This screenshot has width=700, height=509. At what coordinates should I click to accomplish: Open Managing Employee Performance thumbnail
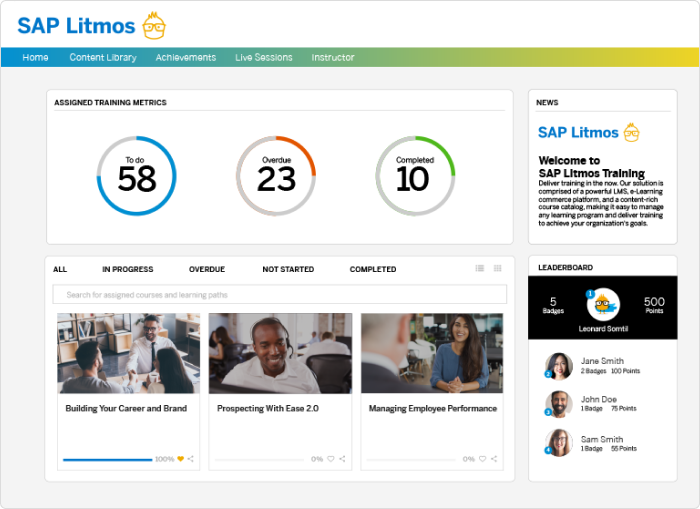coord(432,353)
